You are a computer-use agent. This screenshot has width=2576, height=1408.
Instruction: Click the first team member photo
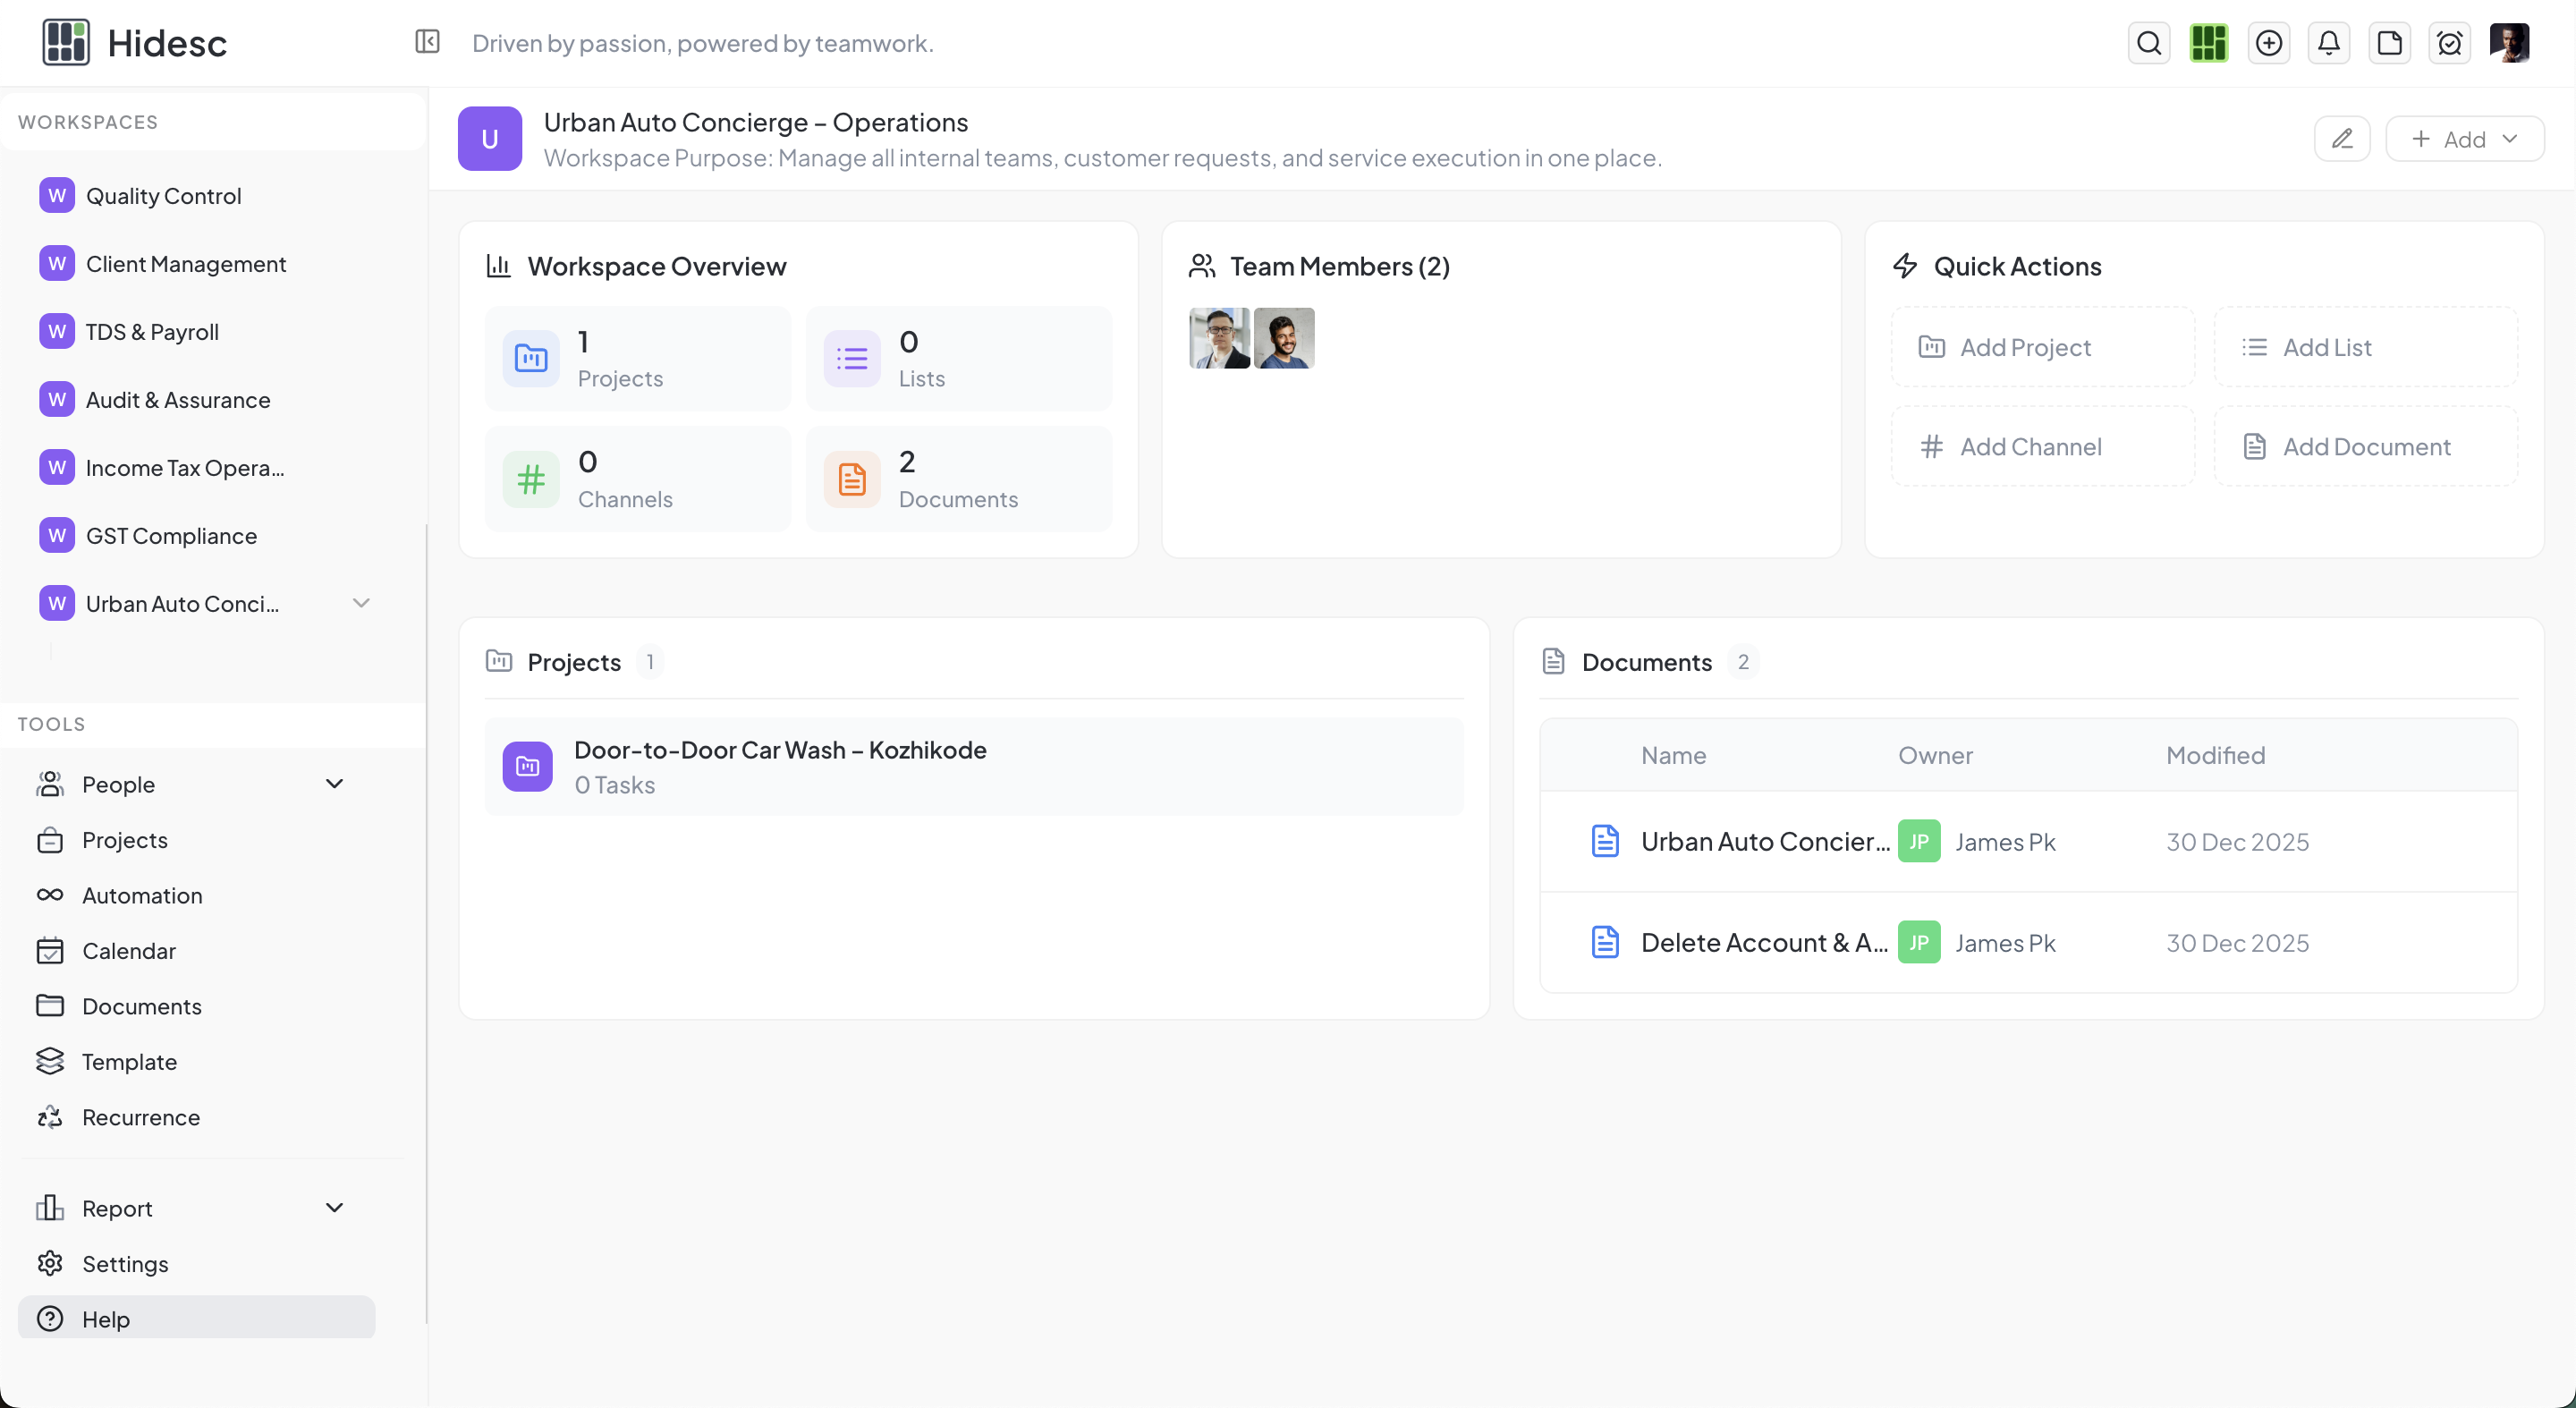1219,338
